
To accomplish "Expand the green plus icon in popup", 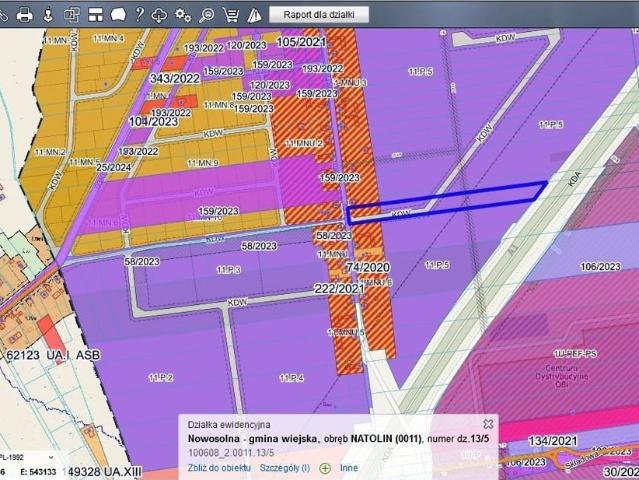I will click(325, 467).
